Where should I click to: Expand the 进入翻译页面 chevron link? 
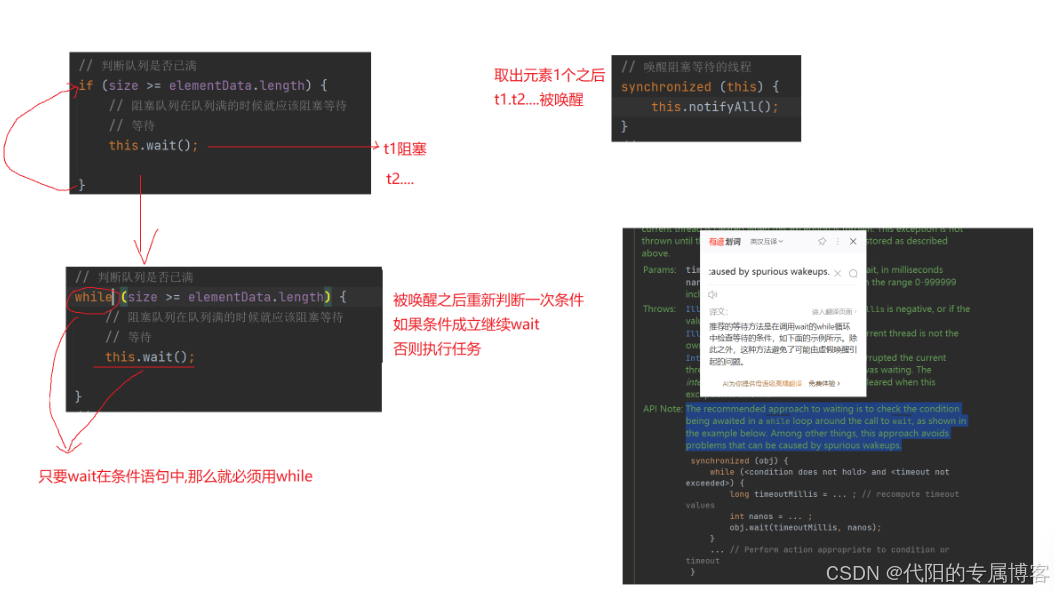coord(856,311)
